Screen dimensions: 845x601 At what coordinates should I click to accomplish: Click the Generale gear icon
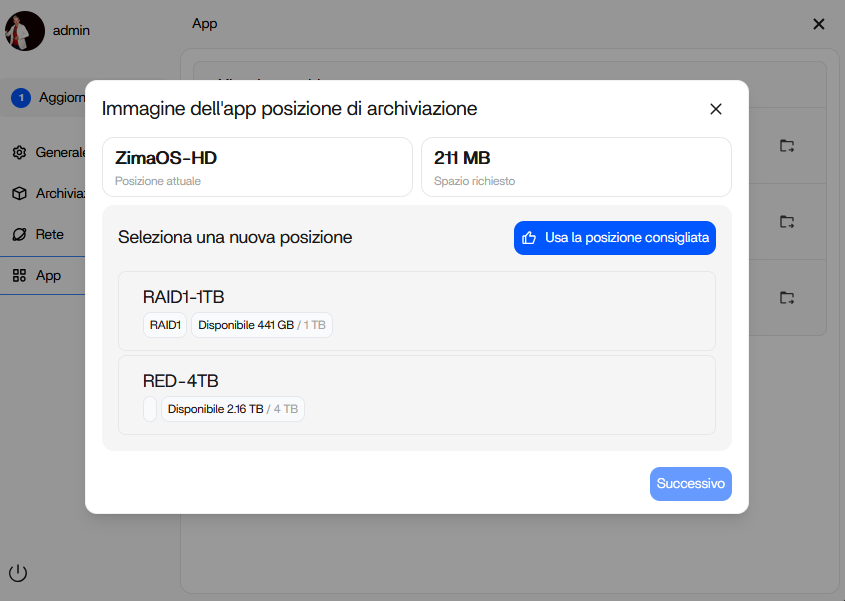(19, 153)
